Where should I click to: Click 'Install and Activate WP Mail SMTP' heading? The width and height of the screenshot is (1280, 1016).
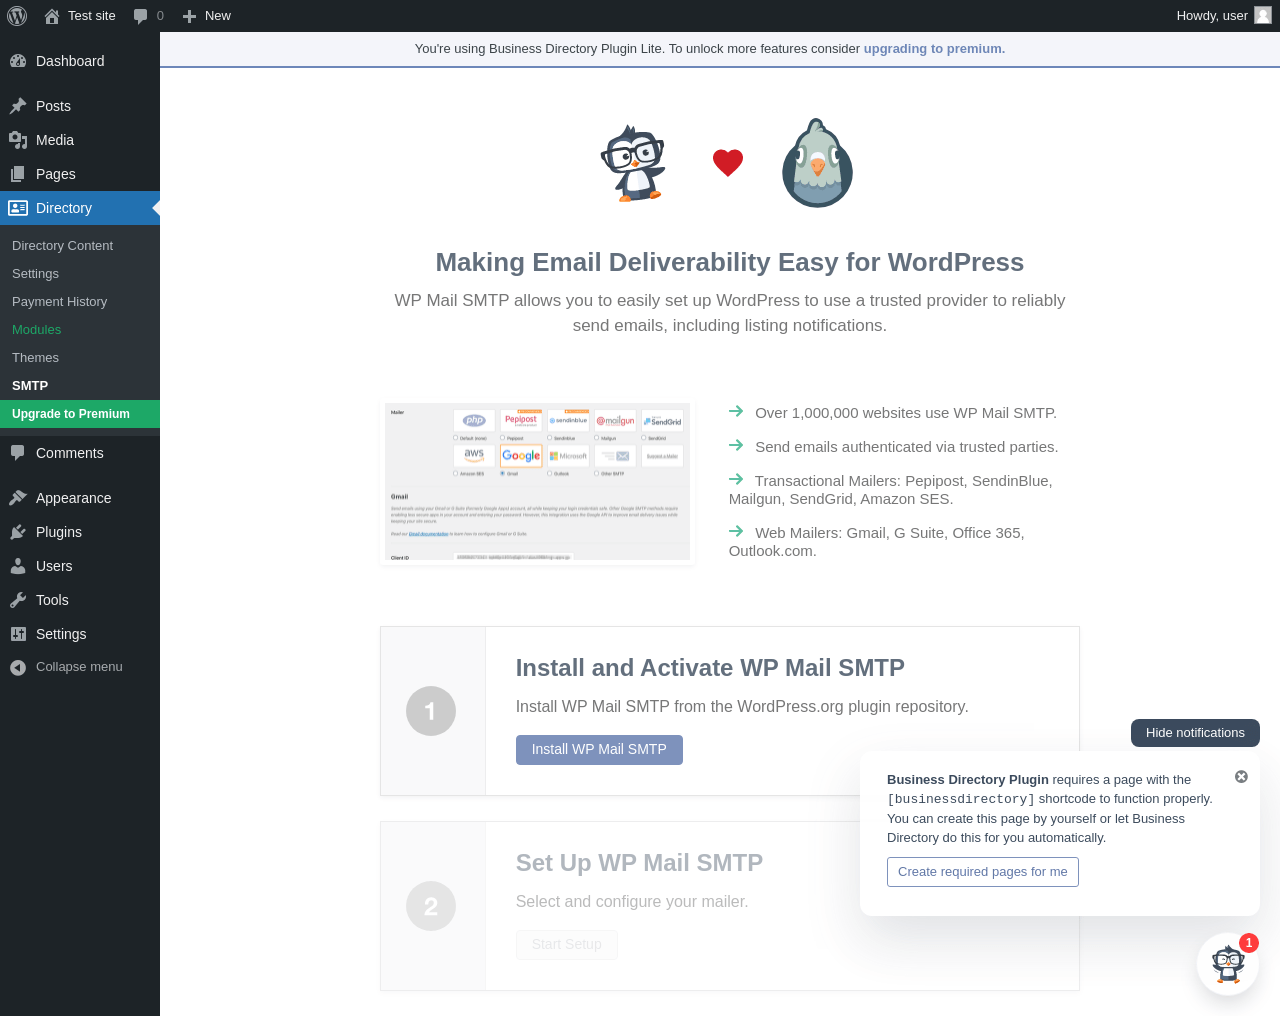tap(710, 668)
